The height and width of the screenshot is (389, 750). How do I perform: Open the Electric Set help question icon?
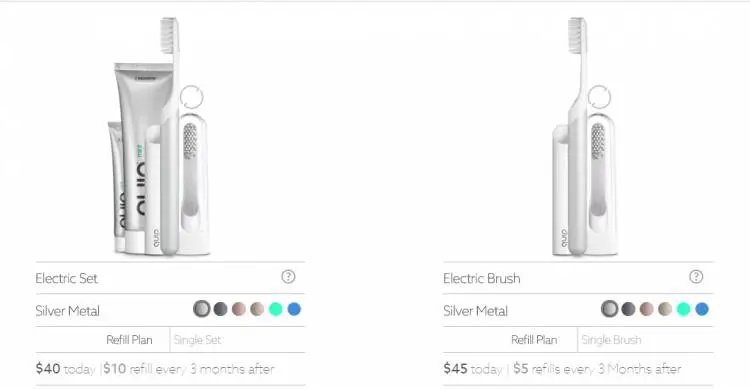(x=288, y=277)
